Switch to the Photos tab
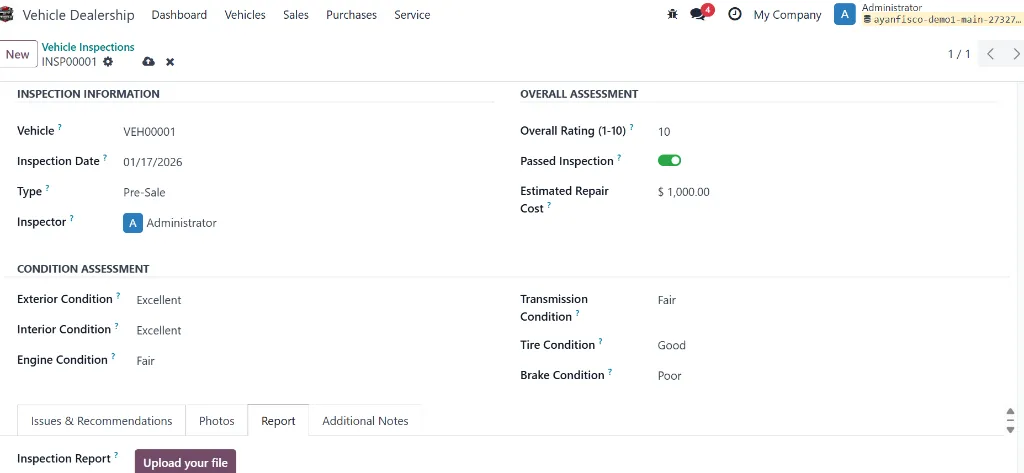1024x473 pixels. click(217, 421)
